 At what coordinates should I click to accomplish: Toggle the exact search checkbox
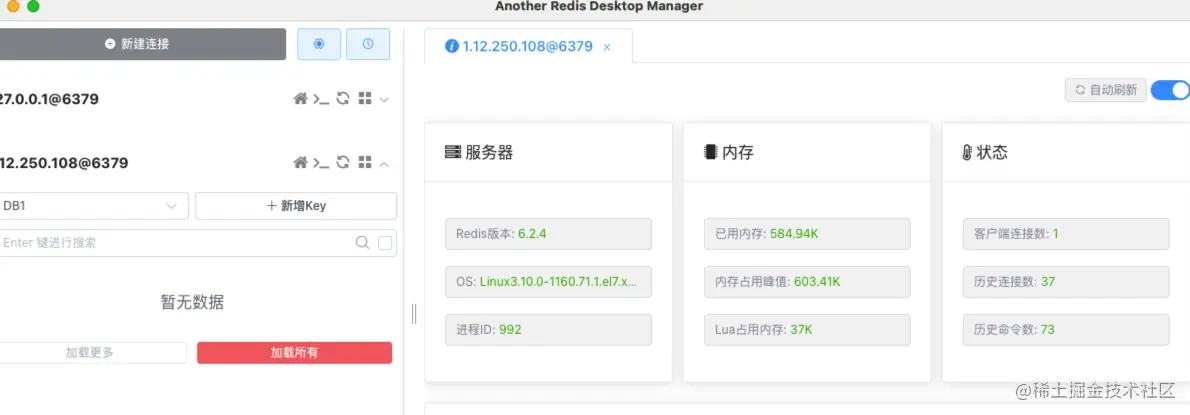coord(385,243)
